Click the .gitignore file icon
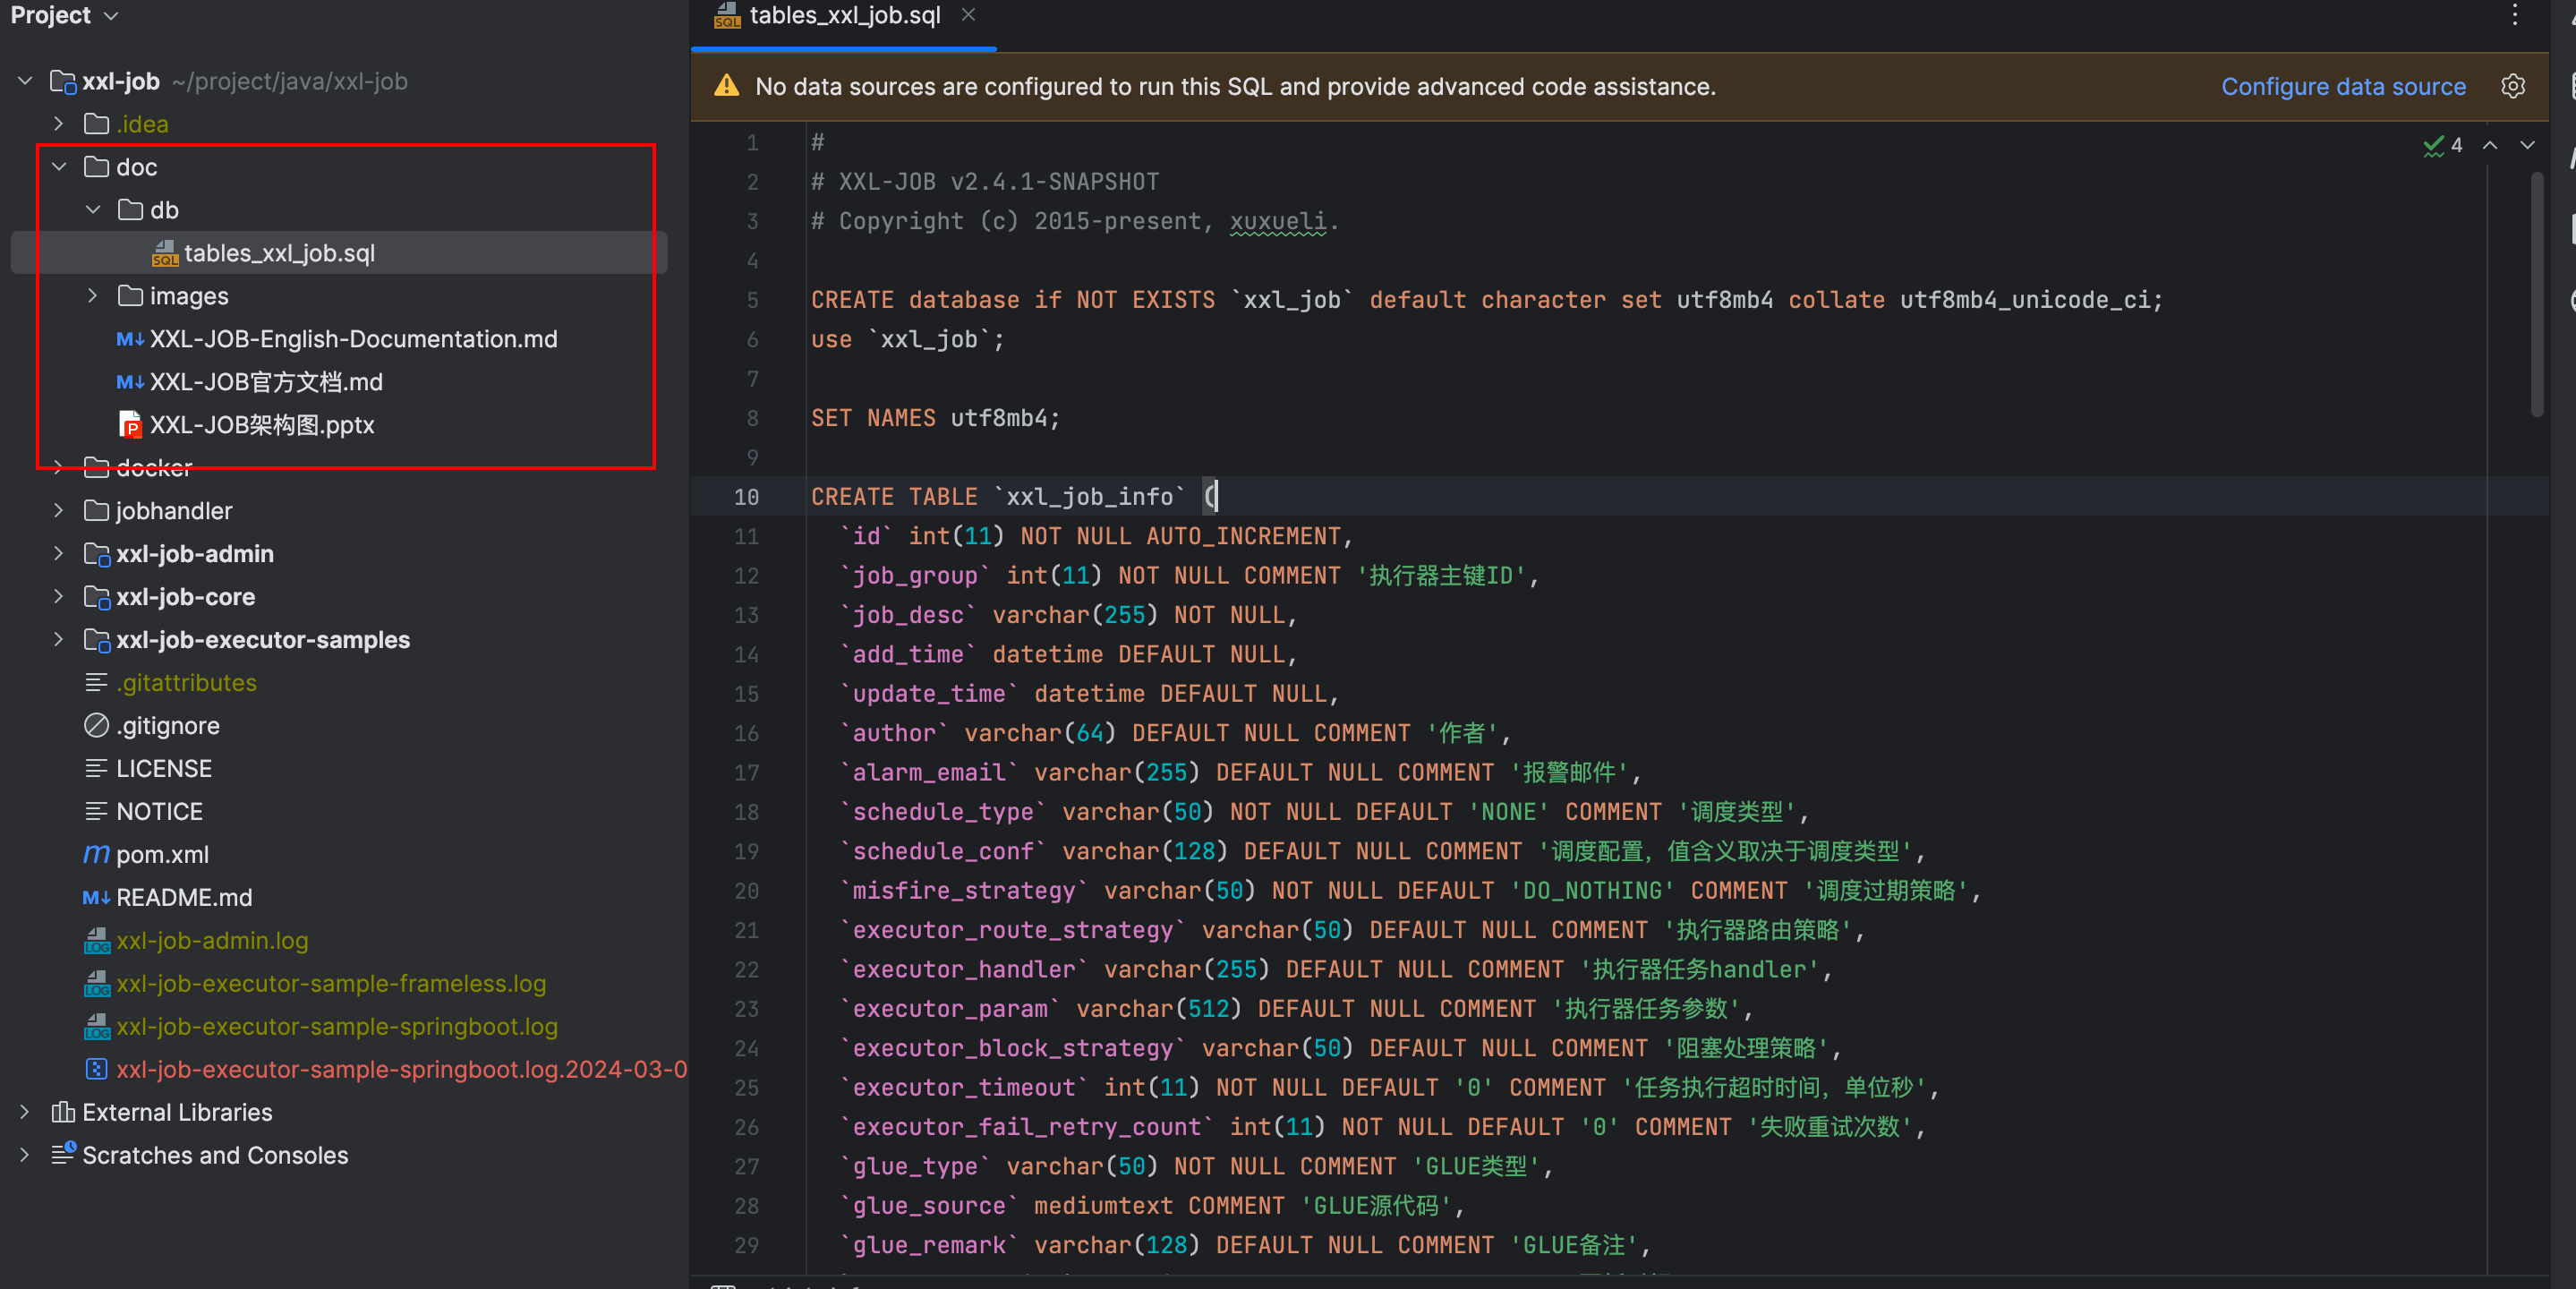Image resolution: width=2576 pixels, height=1289 pixels. click(x=96, y=726)
